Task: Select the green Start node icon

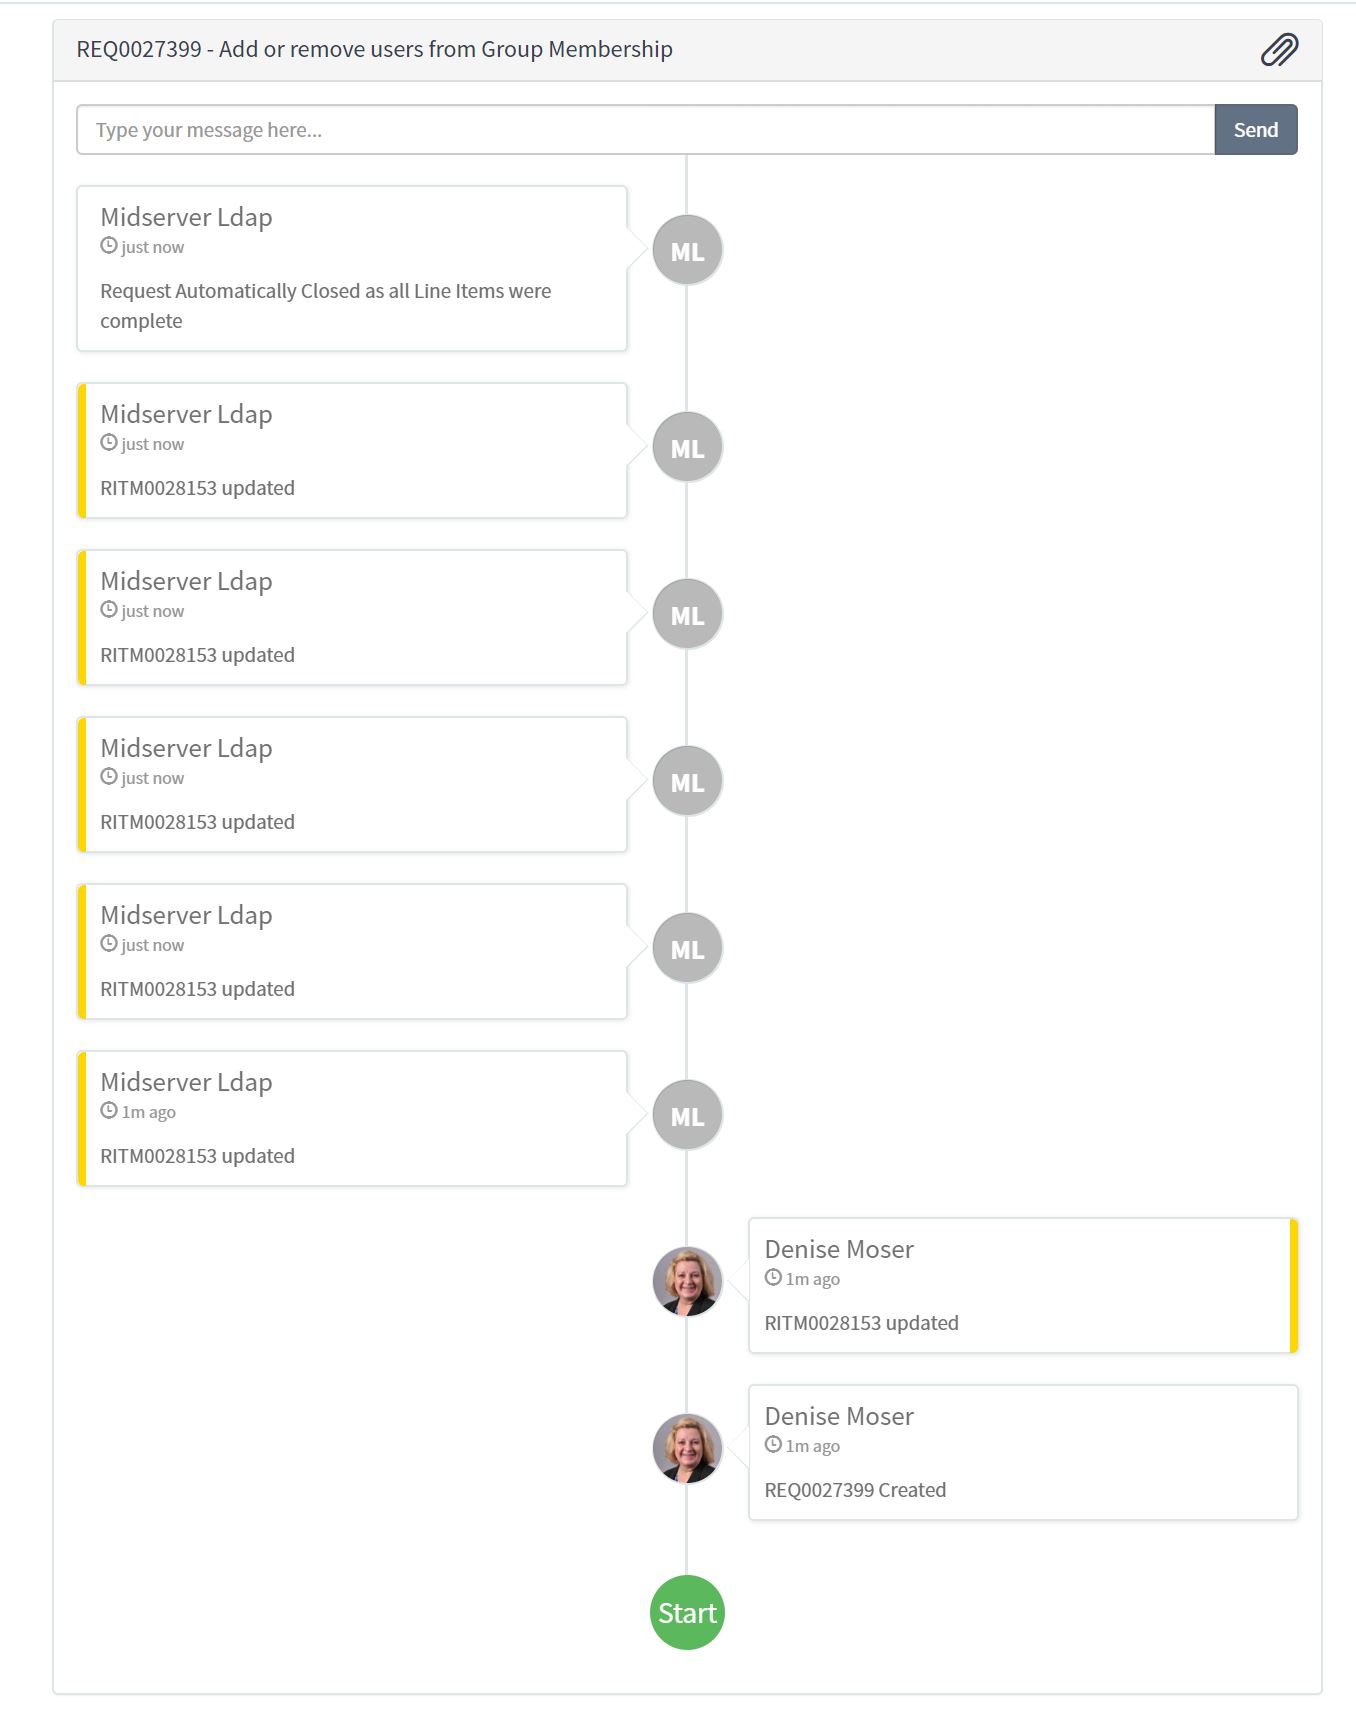Action: [686, 1611]
